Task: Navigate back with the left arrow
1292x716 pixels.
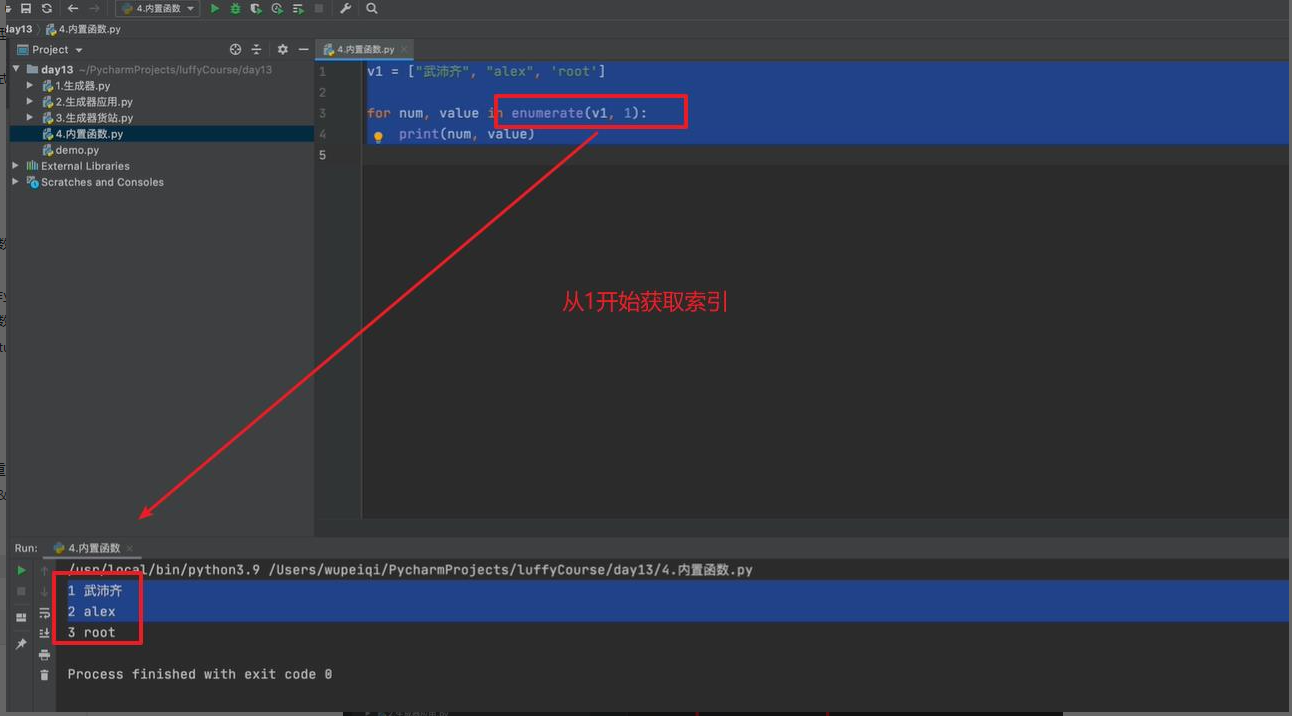Action: [x=73, y=8]
